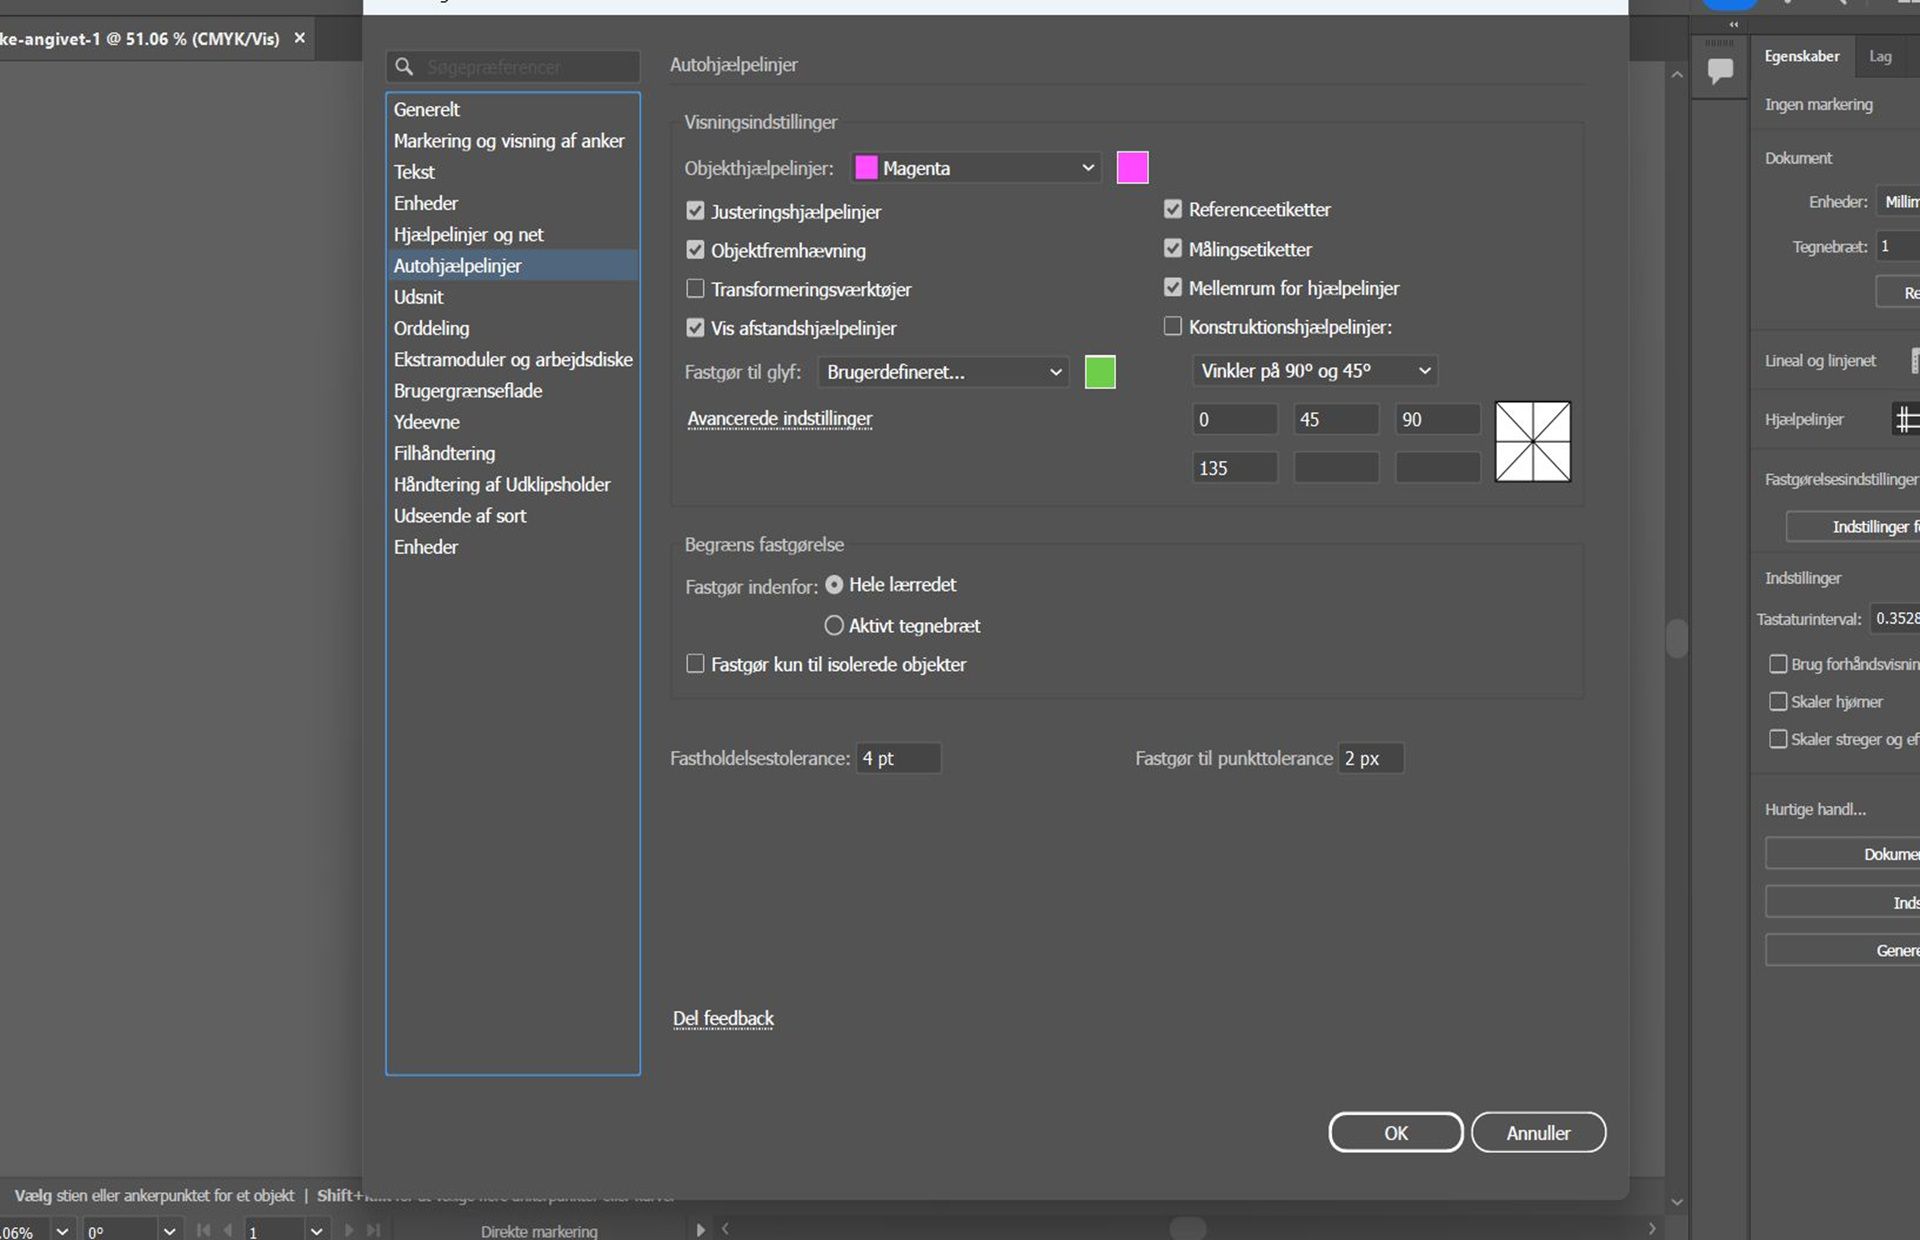This screenshot has height=1240, width=1920.
Task: Open the Vinkler på 90° og 45° dropdown
Action: click(1314, 371)
